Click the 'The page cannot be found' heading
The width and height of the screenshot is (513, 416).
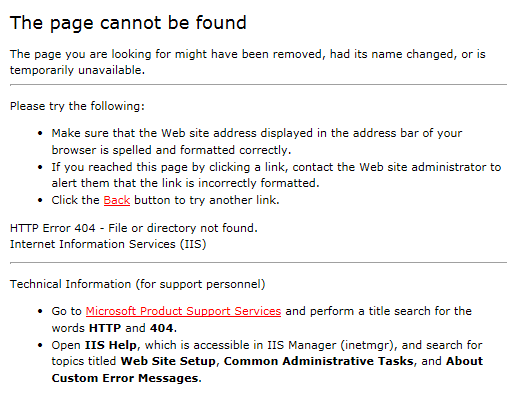[x=128, y=23]
